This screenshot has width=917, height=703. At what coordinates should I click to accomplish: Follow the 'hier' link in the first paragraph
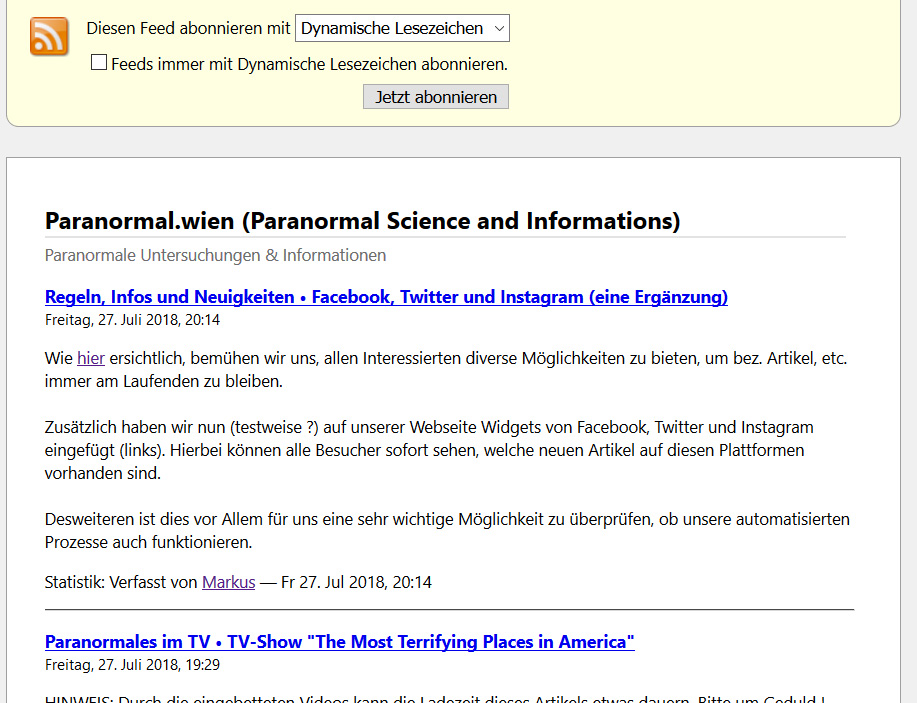pyautogui.click(x=90, y=358)
